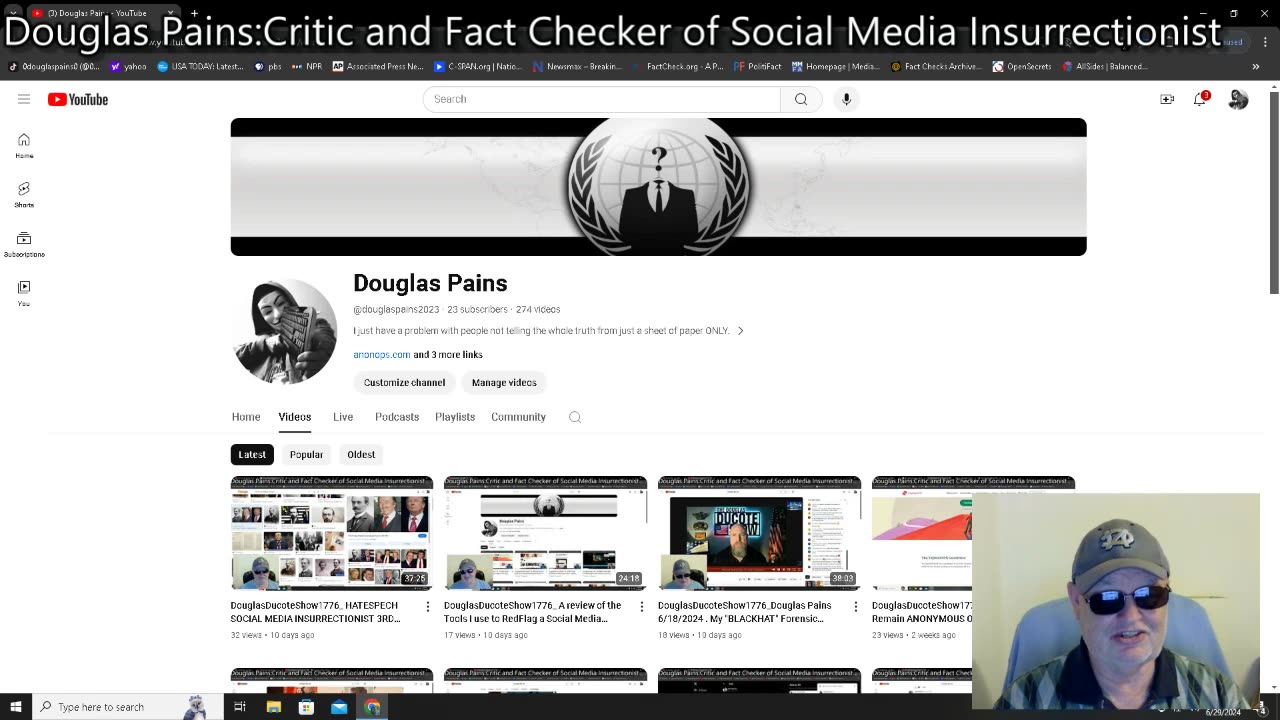The image size is (1280, 720).
Task: Open the USA TODAY bookmark
Action: 200,67
